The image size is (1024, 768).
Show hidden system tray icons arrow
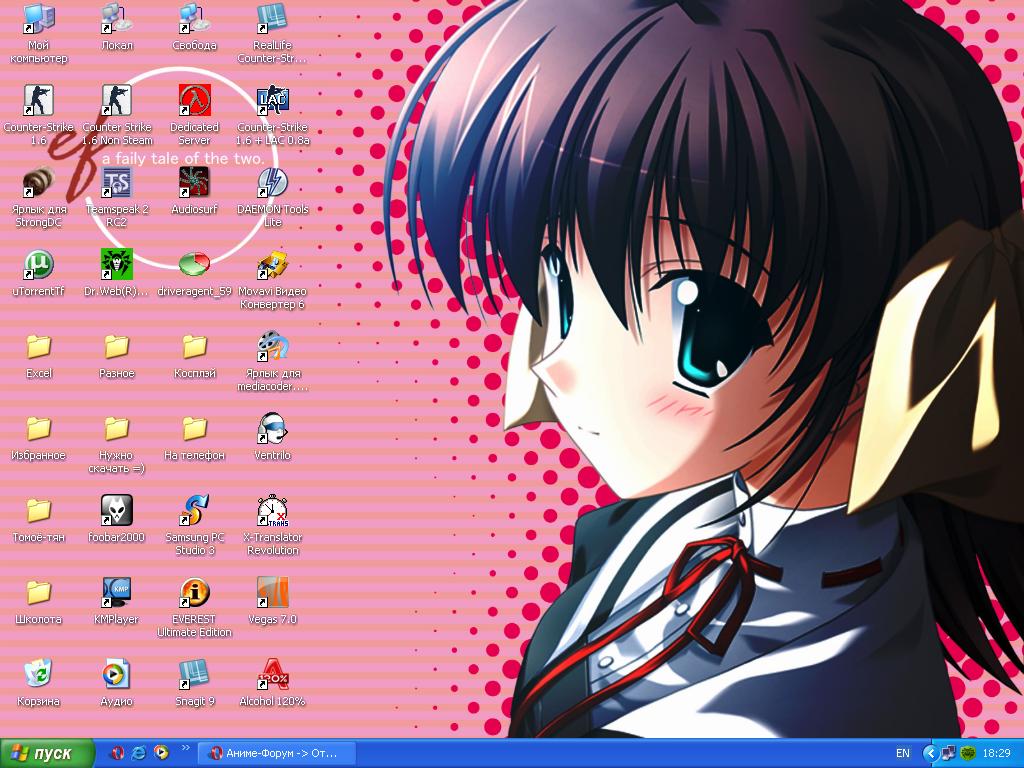931,753
